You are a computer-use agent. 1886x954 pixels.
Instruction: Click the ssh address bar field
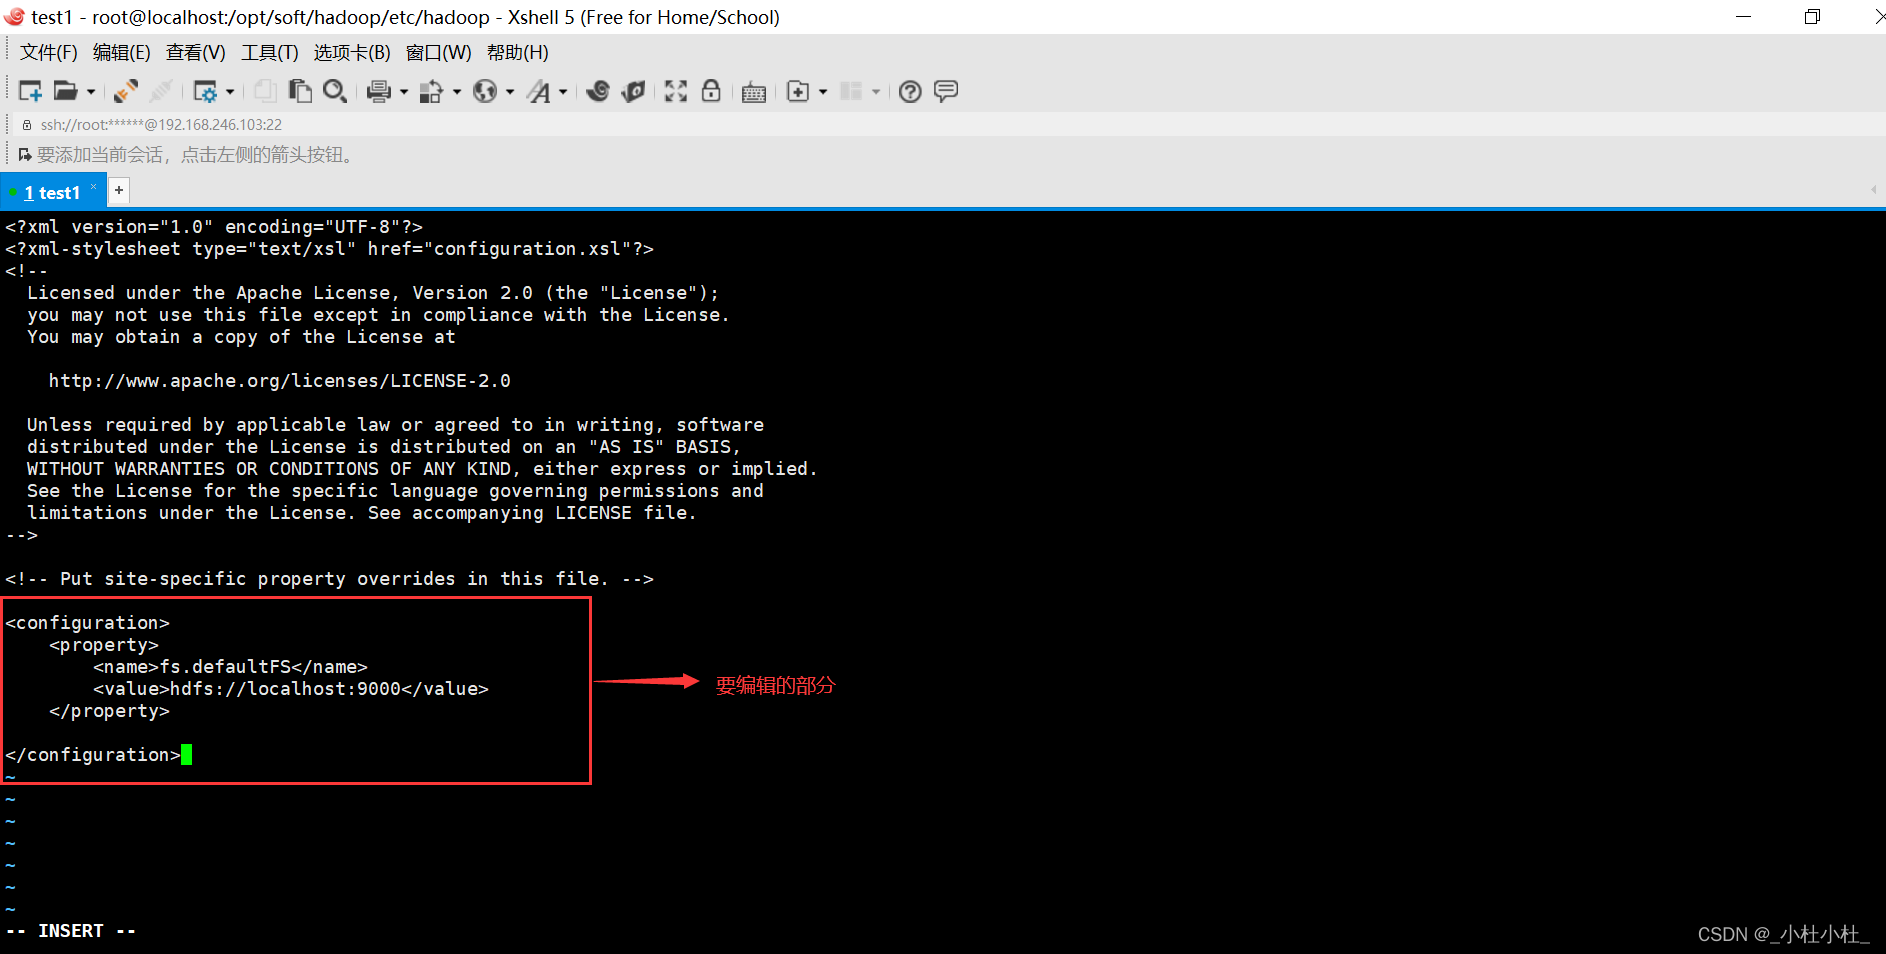tap(161, 125)
